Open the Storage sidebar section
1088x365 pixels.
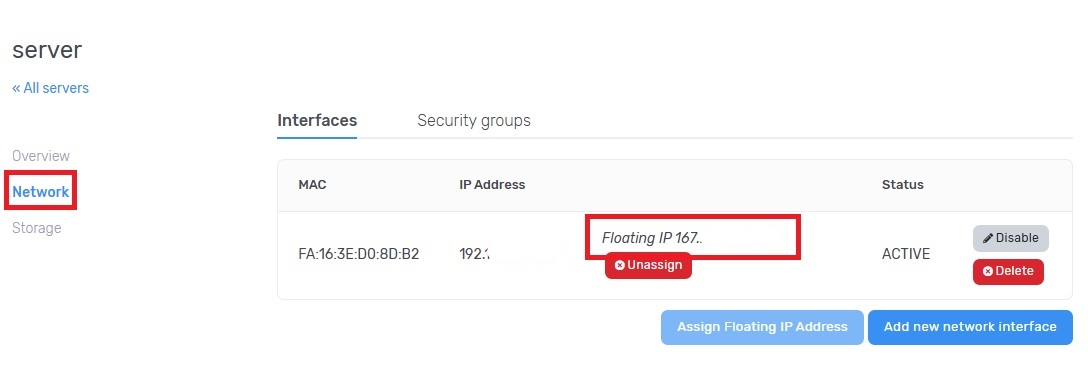37,228
